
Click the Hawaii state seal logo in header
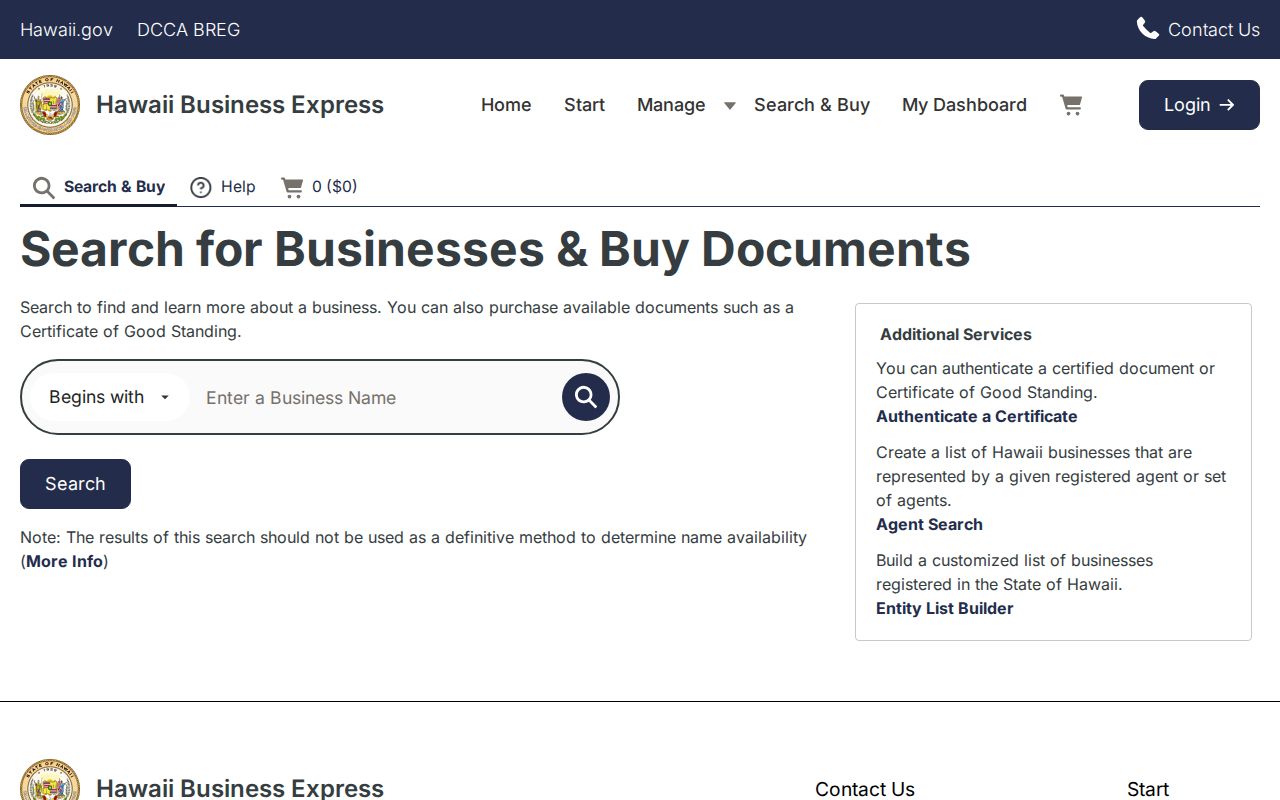point(50,105)
